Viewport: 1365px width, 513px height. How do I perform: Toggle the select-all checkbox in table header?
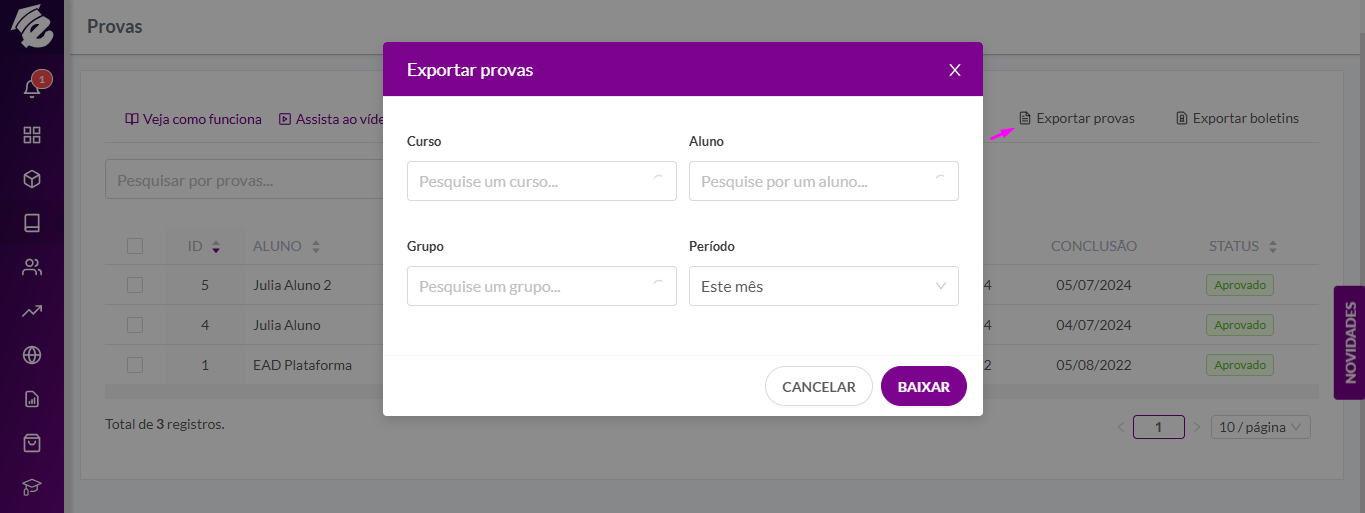(135, 246)
